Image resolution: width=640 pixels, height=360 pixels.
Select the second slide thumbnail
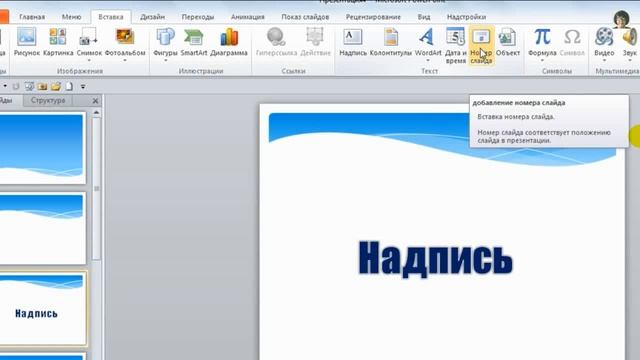point(42,229)
